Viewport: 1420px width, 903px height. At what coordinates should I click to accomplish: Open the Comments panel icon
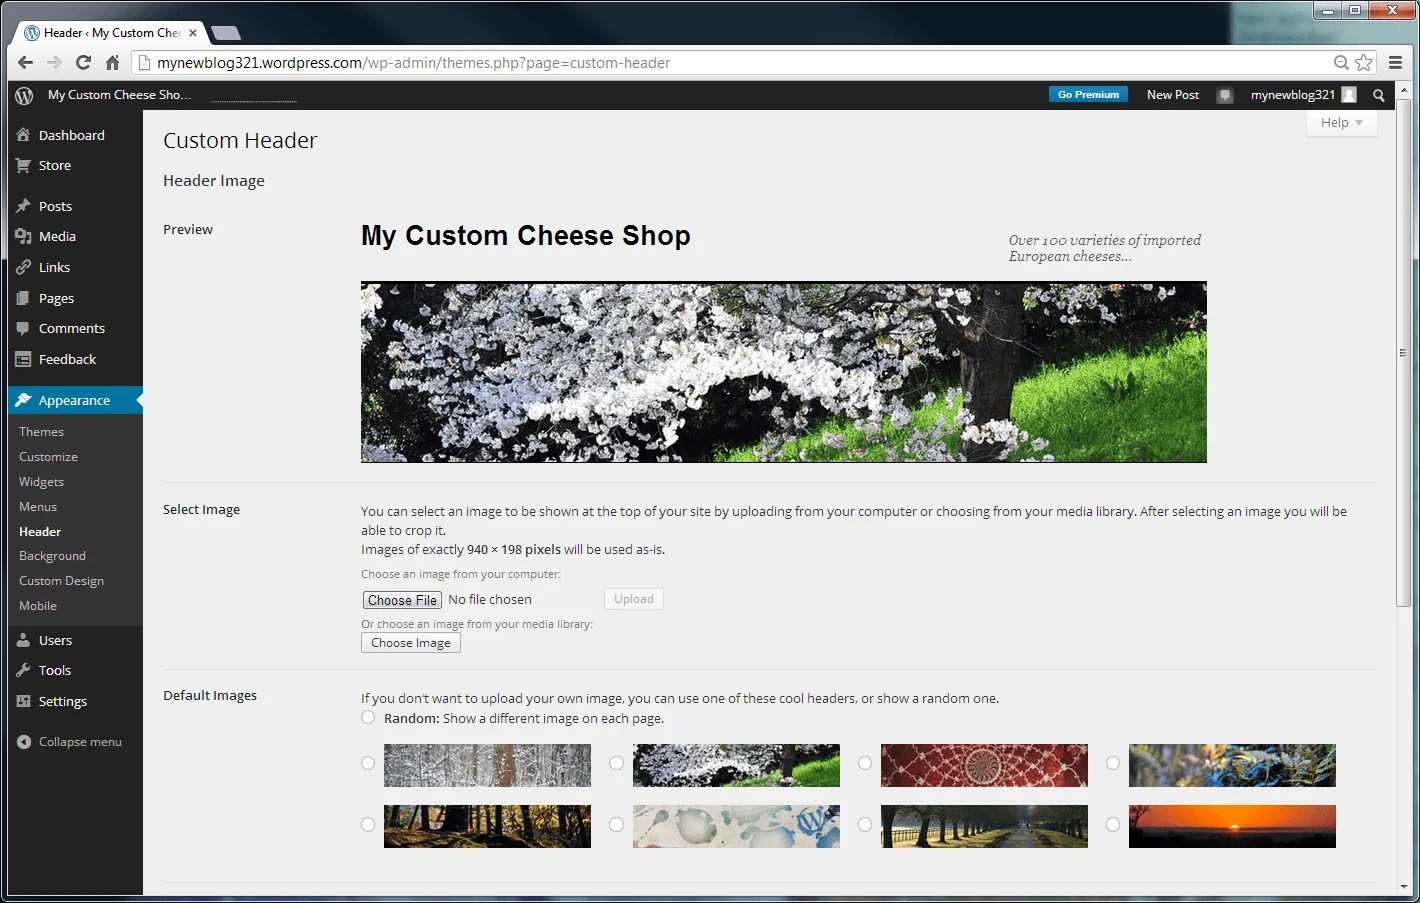pos(23,328)
